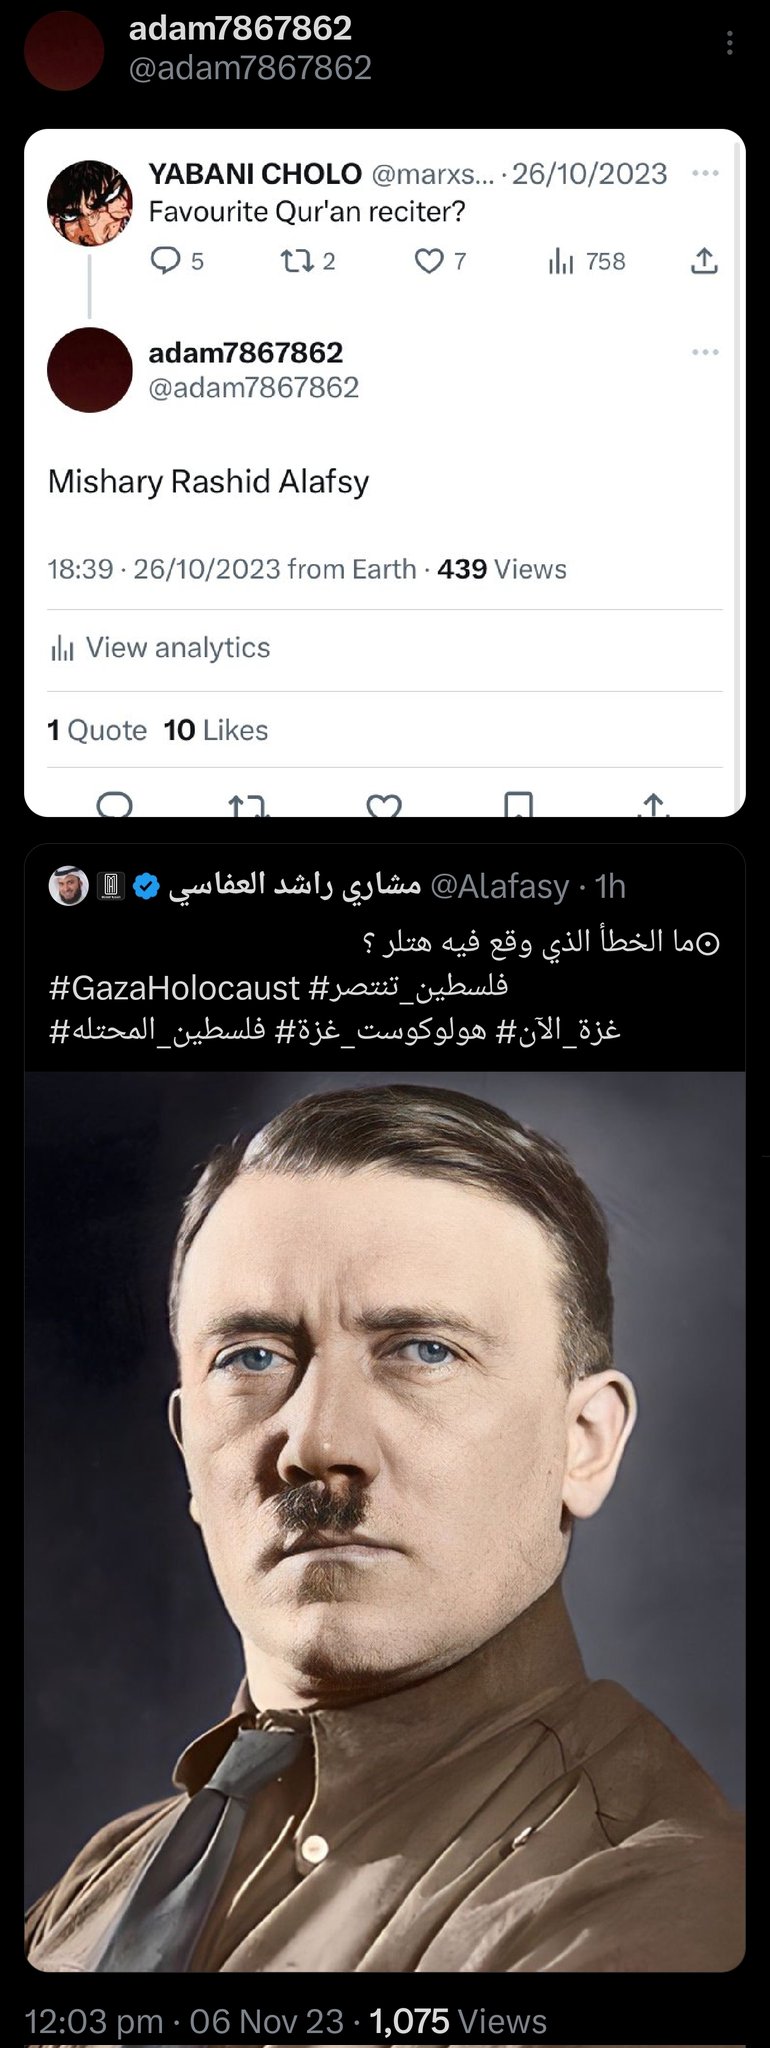Share the reply via bottom share icon
This screenshot has height=2048, width=770.
(x=653, y=805)
